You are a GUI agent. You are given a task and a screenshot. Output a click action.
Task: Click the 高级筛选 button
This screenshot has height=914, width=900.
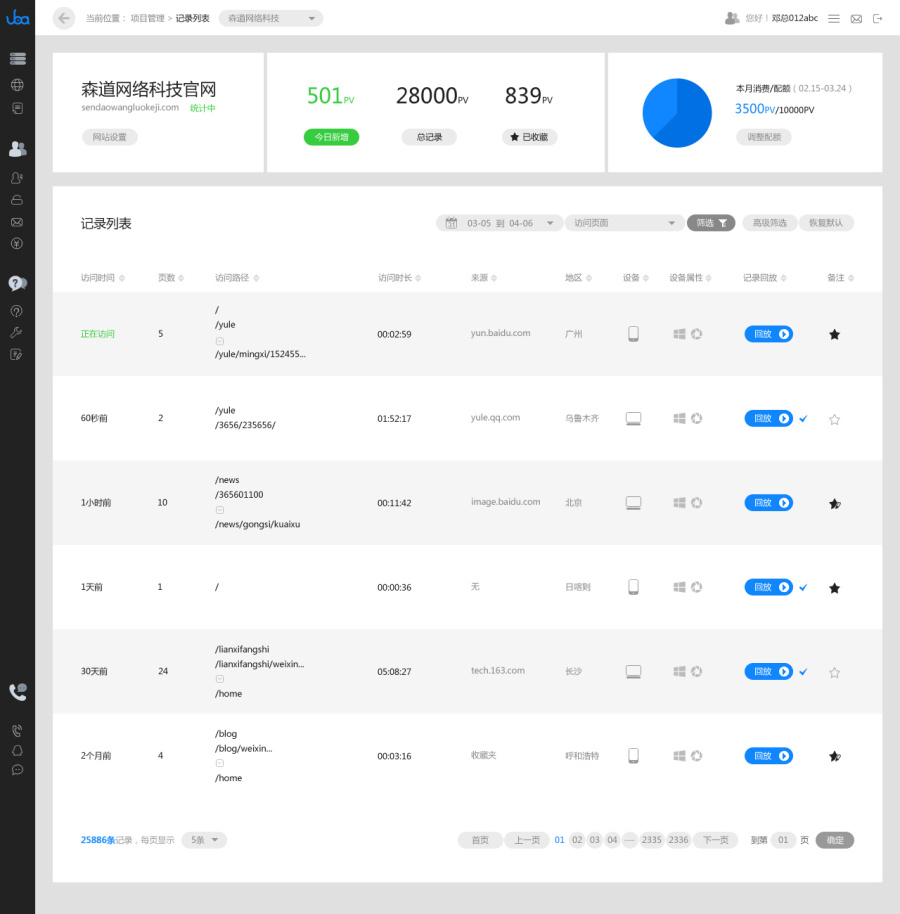click(x=769, y=223)
